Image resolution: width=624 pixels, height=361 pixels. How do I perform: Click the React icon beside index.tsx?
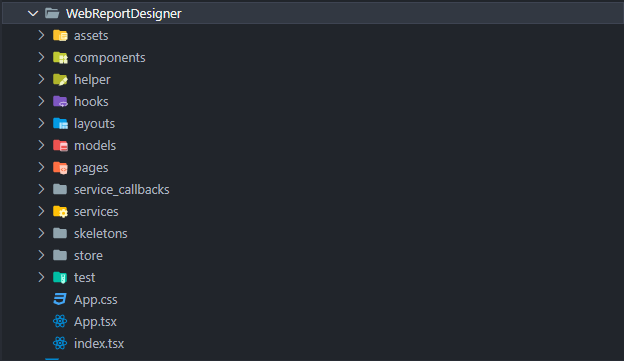[60, 343]
